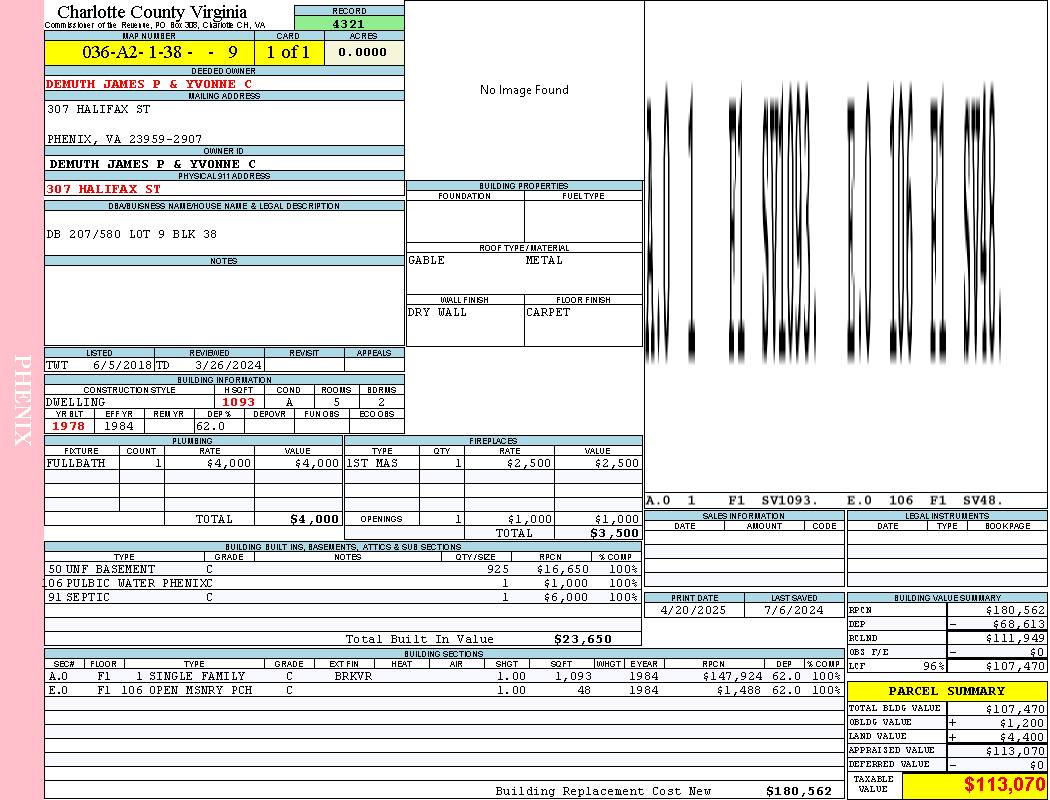Click the acres value 0.0000
The image size is (1050, 800).
click(363, 52)
